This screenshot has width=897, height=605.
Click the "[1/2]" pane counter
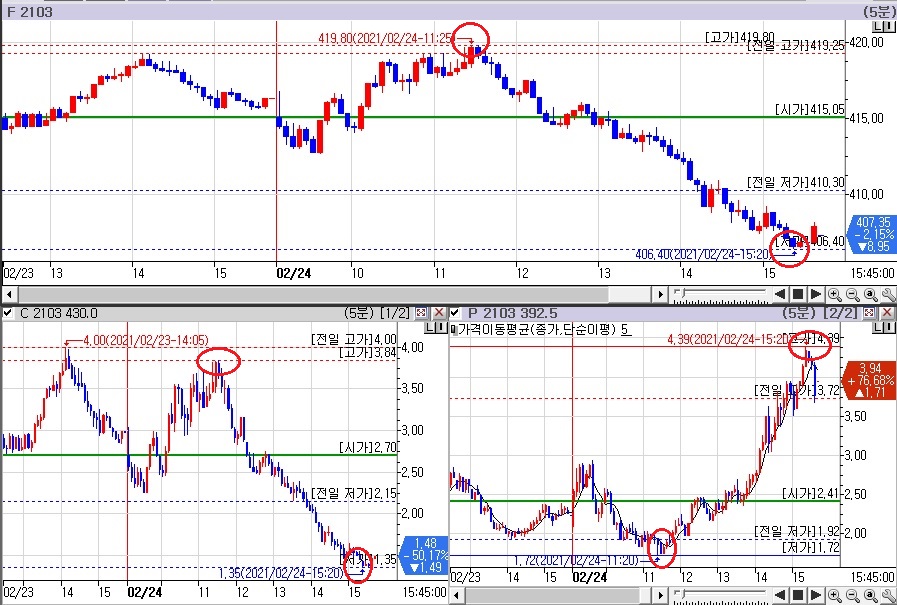[x=395, y=313]
